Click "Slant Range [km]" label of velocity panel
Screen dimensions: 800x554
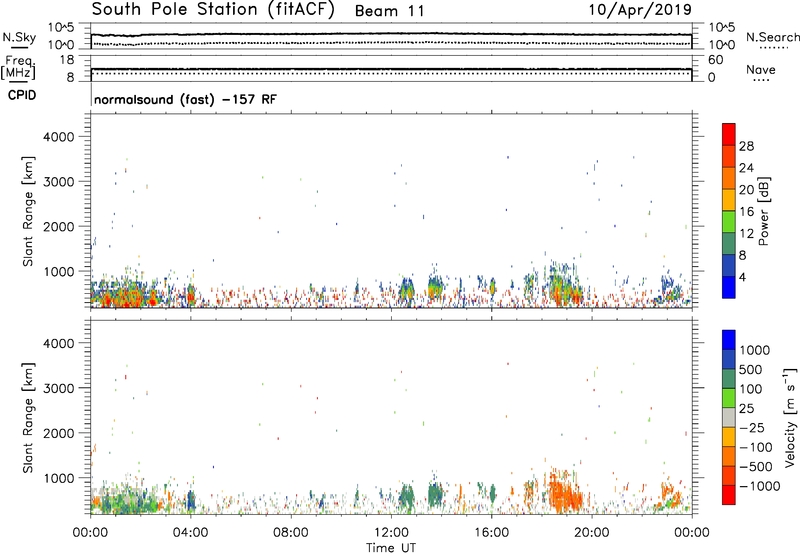click(28, 418)
